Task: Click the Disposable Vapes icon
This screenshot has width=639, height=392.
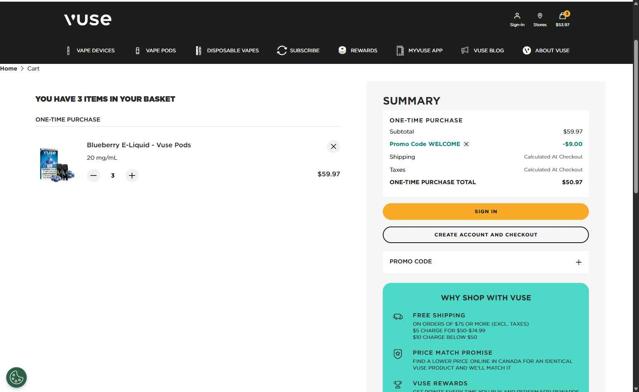Action: pyautogui.click(x=198, y=51)
